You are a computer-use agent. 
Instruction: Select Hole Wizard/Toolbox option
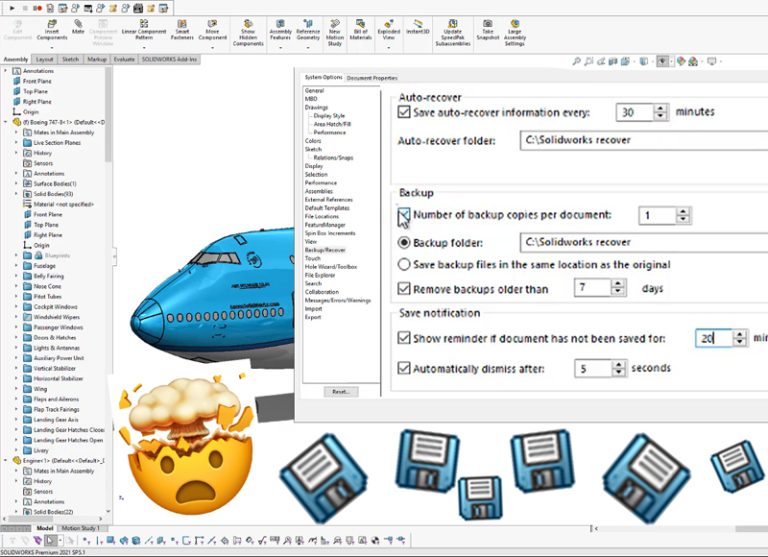click(x=331, y=266)
